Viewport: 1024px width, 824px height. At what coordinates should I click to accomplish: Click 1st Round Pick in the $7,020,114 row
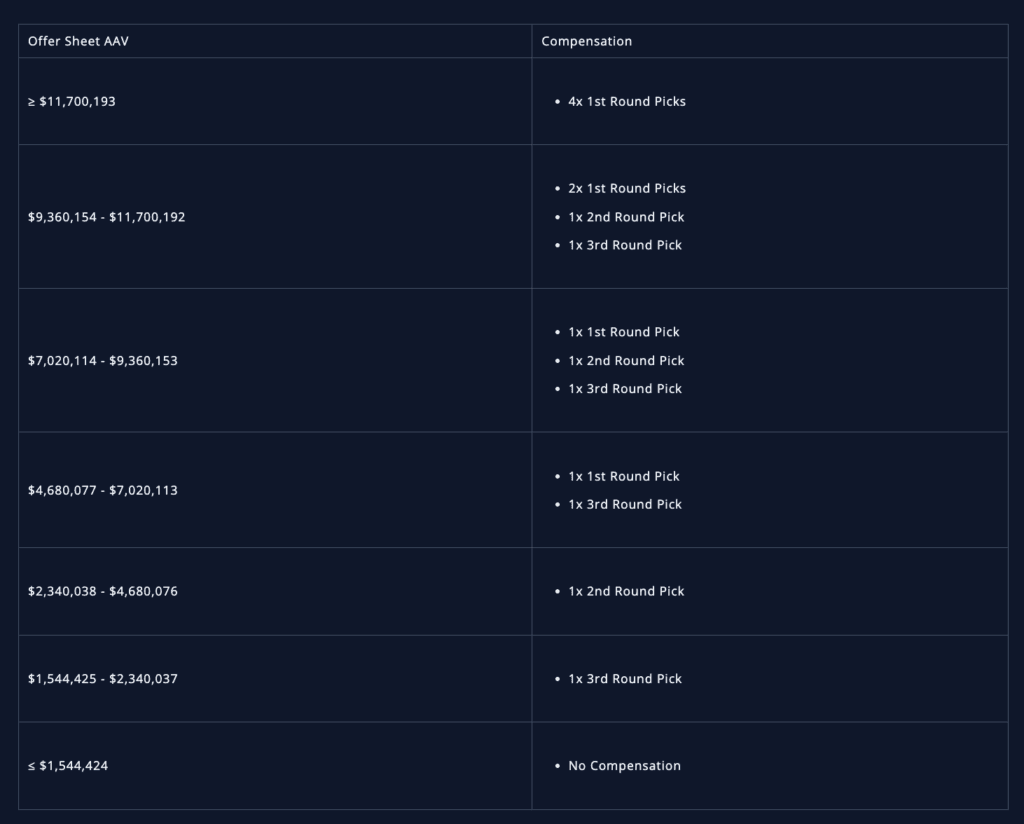[624, 332]
